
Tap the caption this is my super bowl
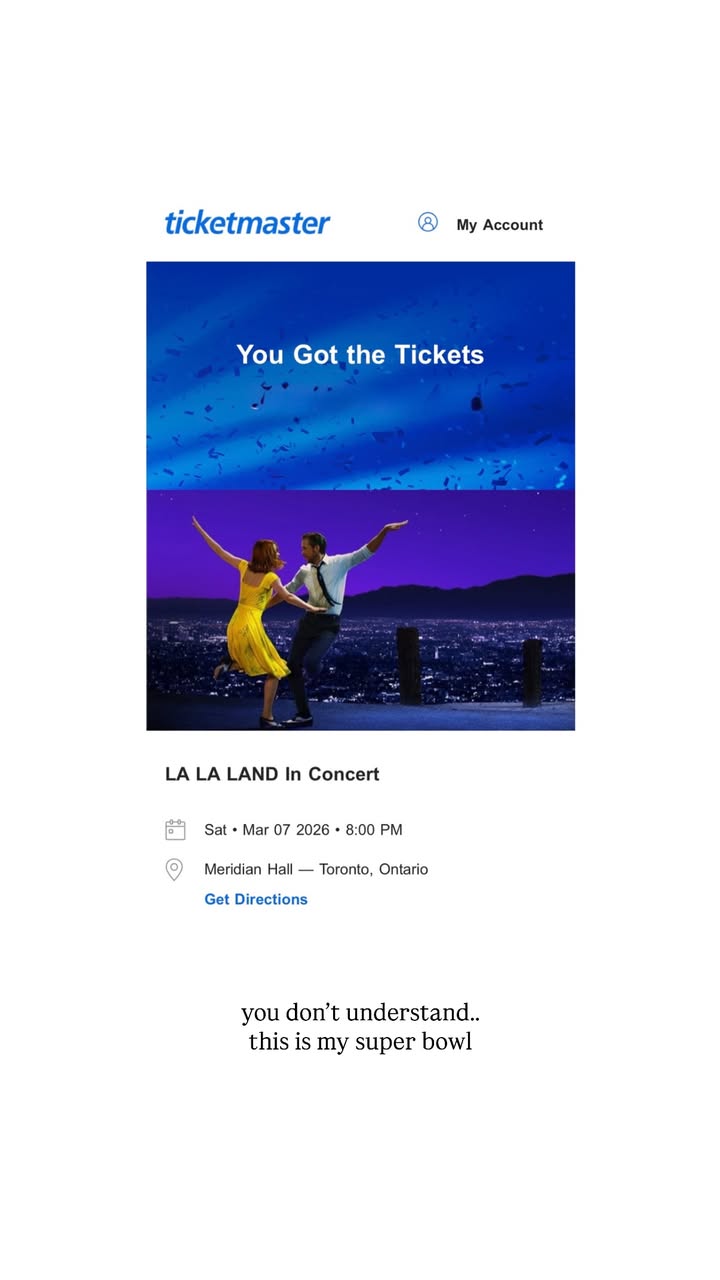point(360,1041)
